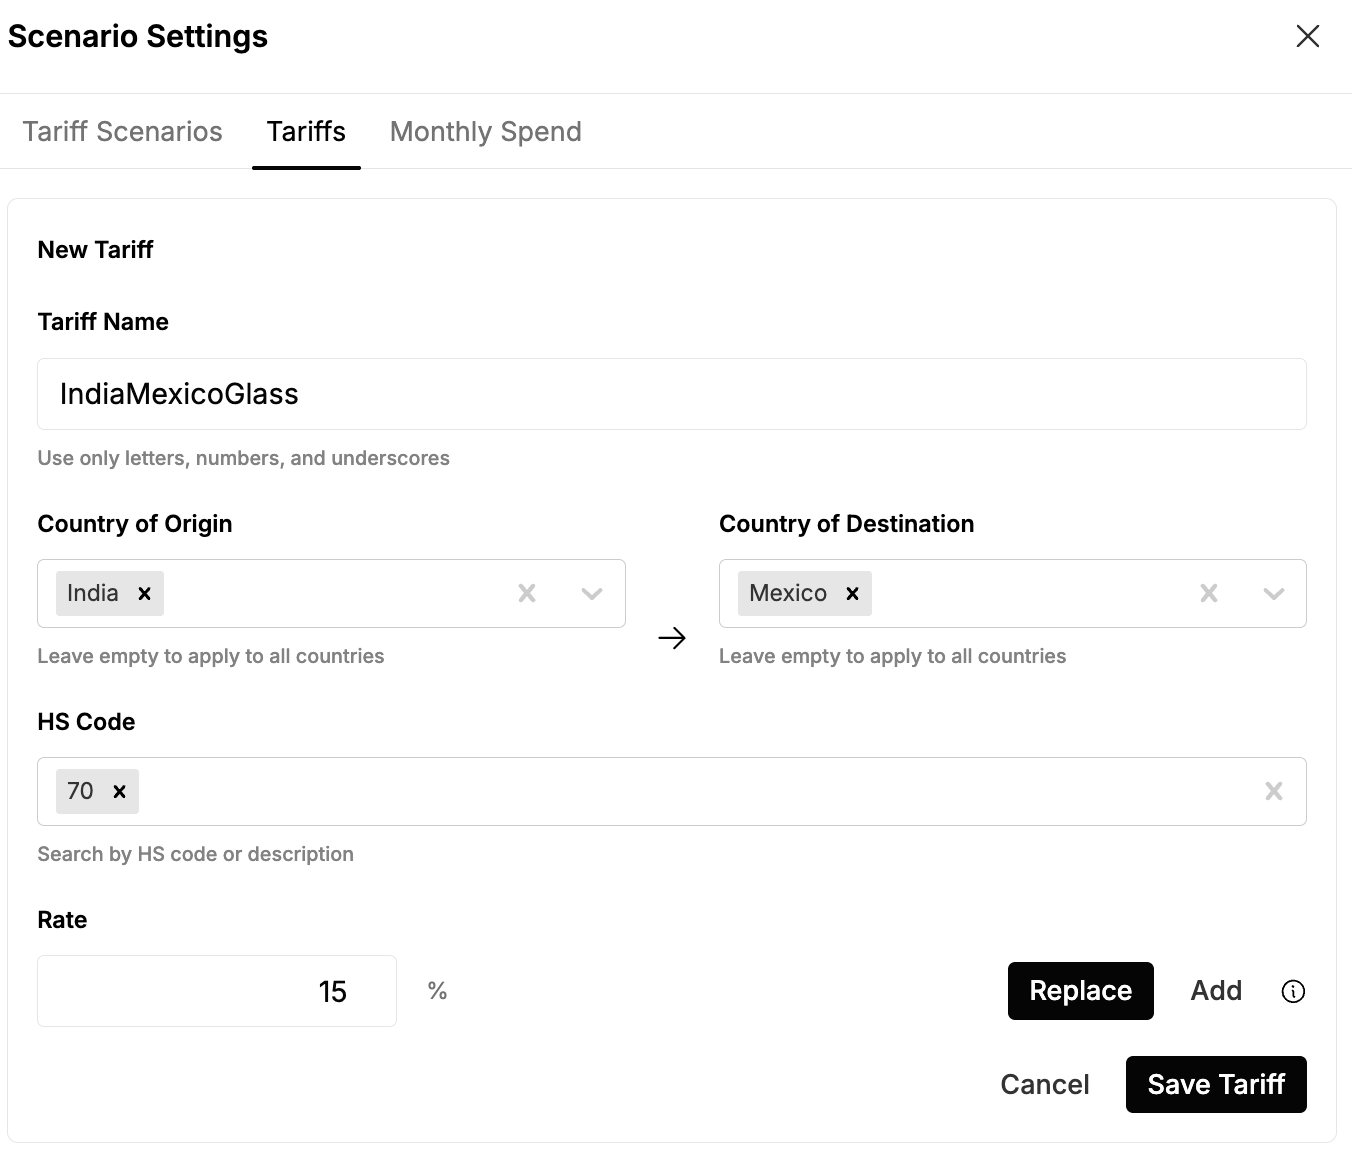Screen dimensions: 1352x1150
Task: Click the New Tariff heading
Action: pos(95,250)
